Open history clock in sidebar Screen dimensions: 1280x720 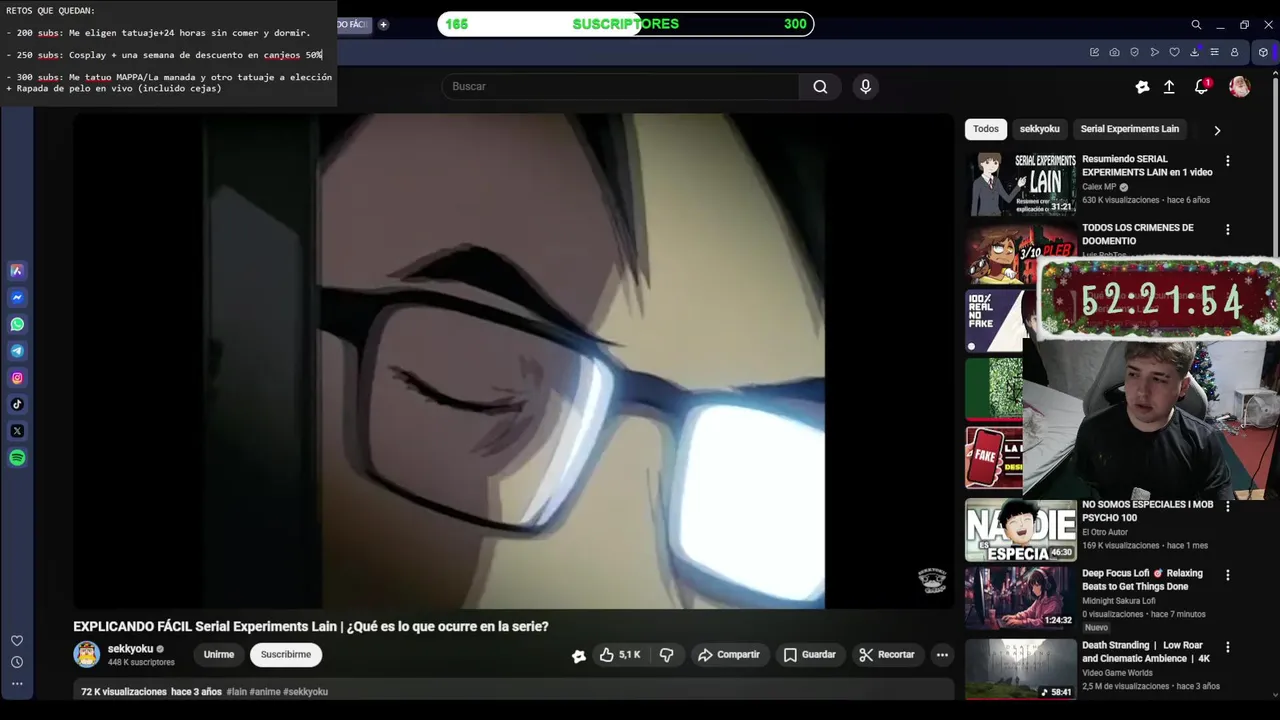click(17, 662)
